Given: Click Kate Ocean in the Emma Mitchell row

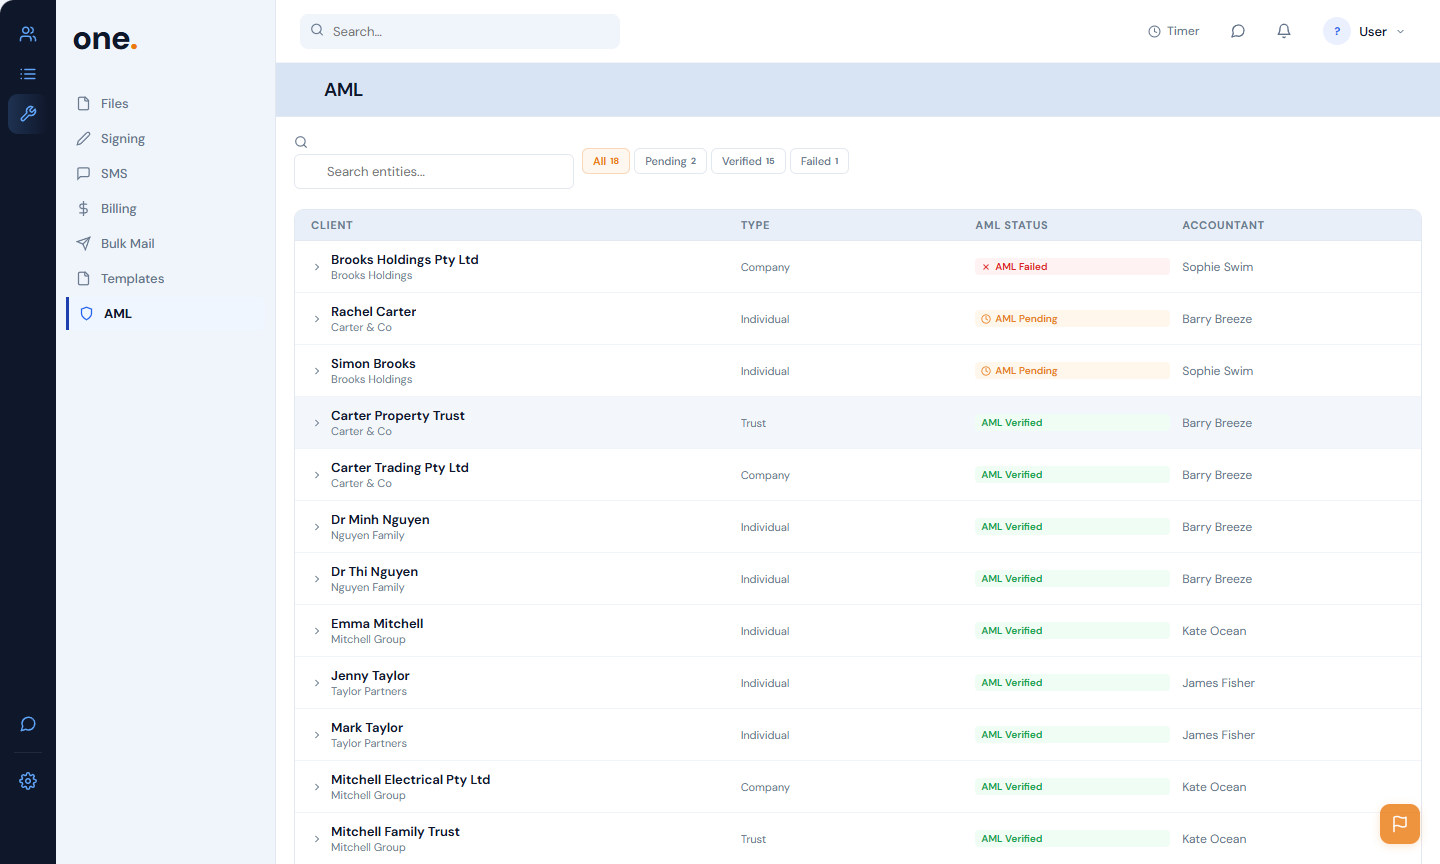Looking at the screenshot, I should [1214, 631].
